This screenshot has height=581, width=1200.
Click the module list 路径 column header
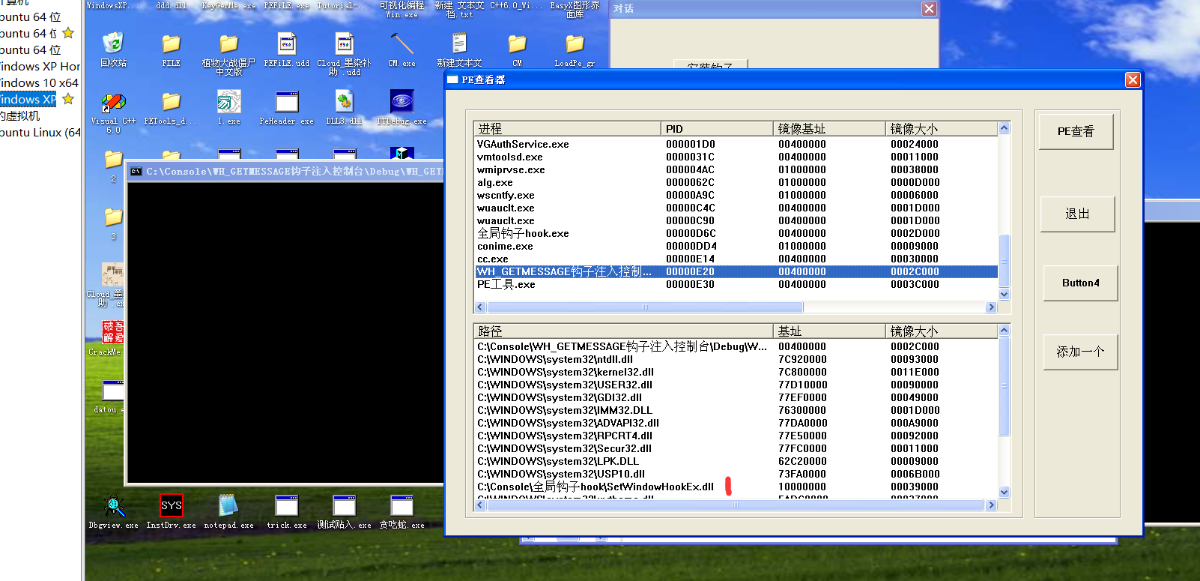[x=624, y=330]
